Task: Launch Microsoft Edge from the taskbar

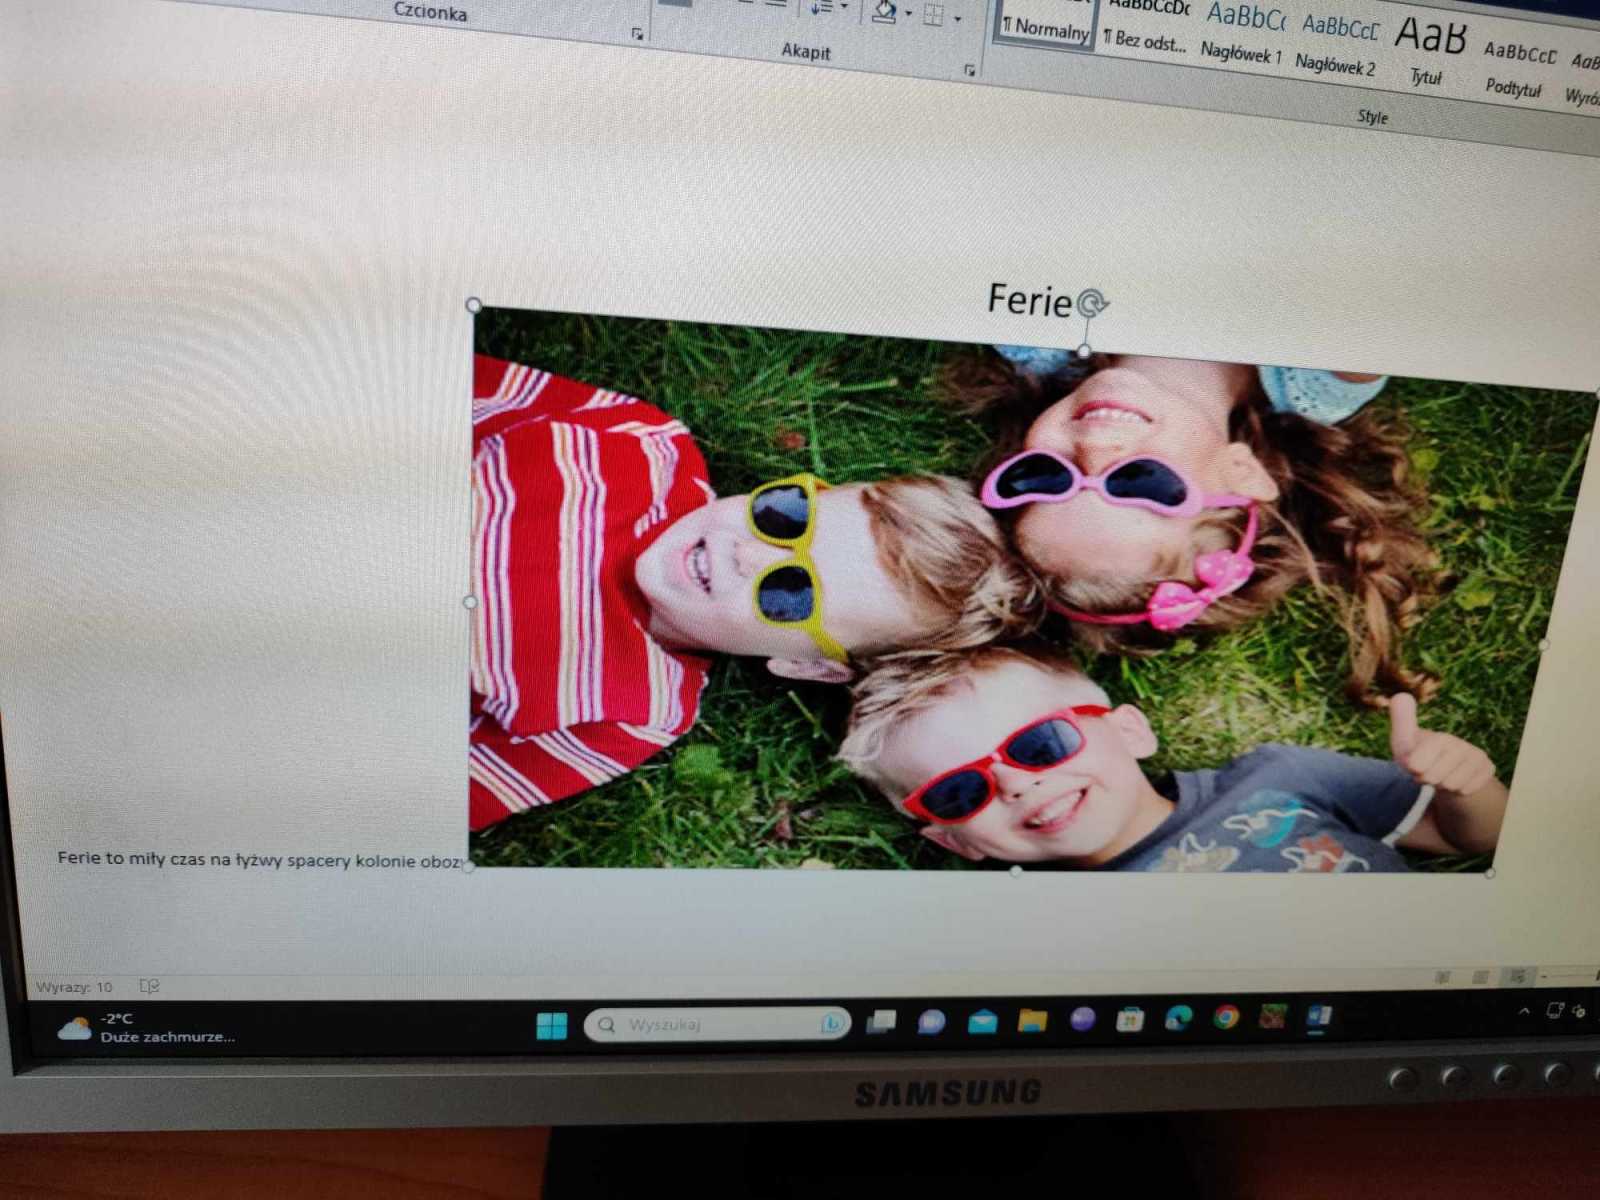Action: coord(1178,1018)
